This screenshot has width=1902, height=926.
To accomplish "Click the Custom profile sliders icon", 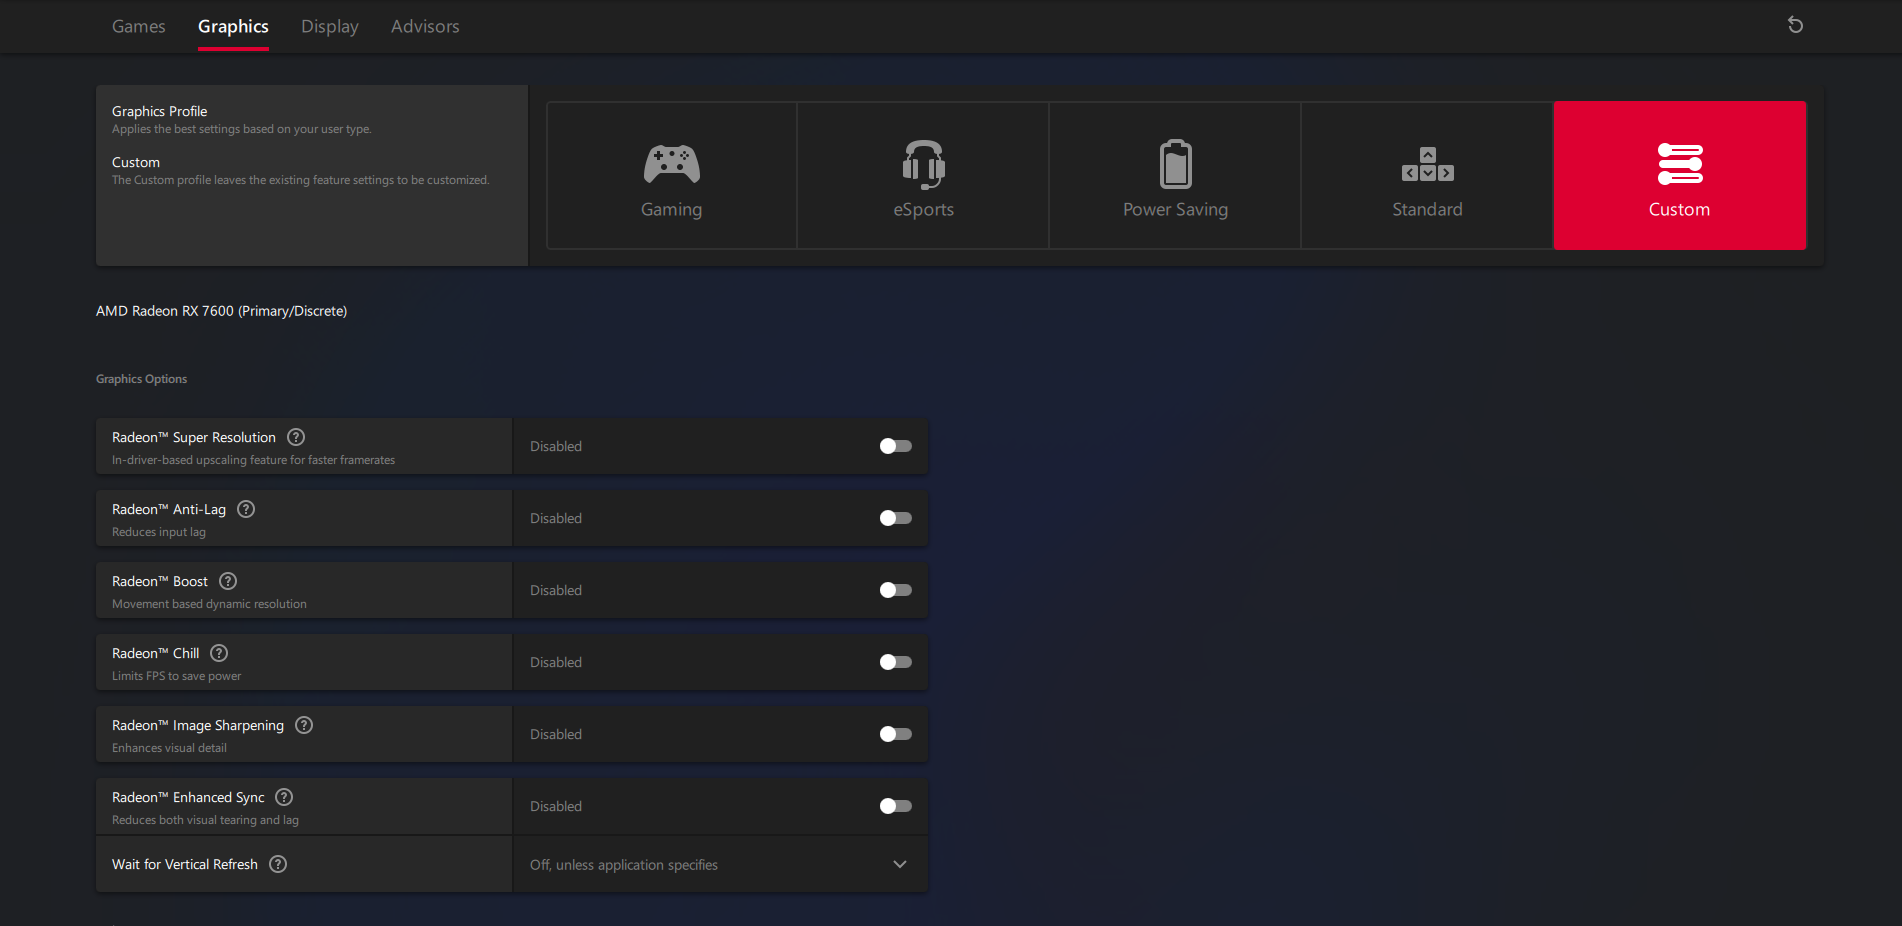I will [x=1680, y=164].
